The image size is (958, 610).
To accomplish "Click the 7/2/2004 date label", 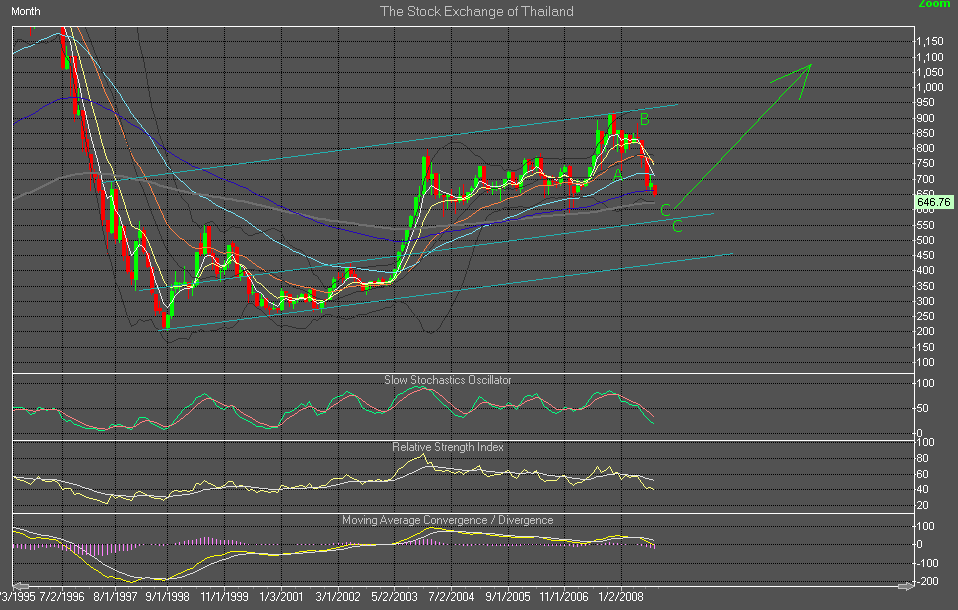I will pos(452,597).
